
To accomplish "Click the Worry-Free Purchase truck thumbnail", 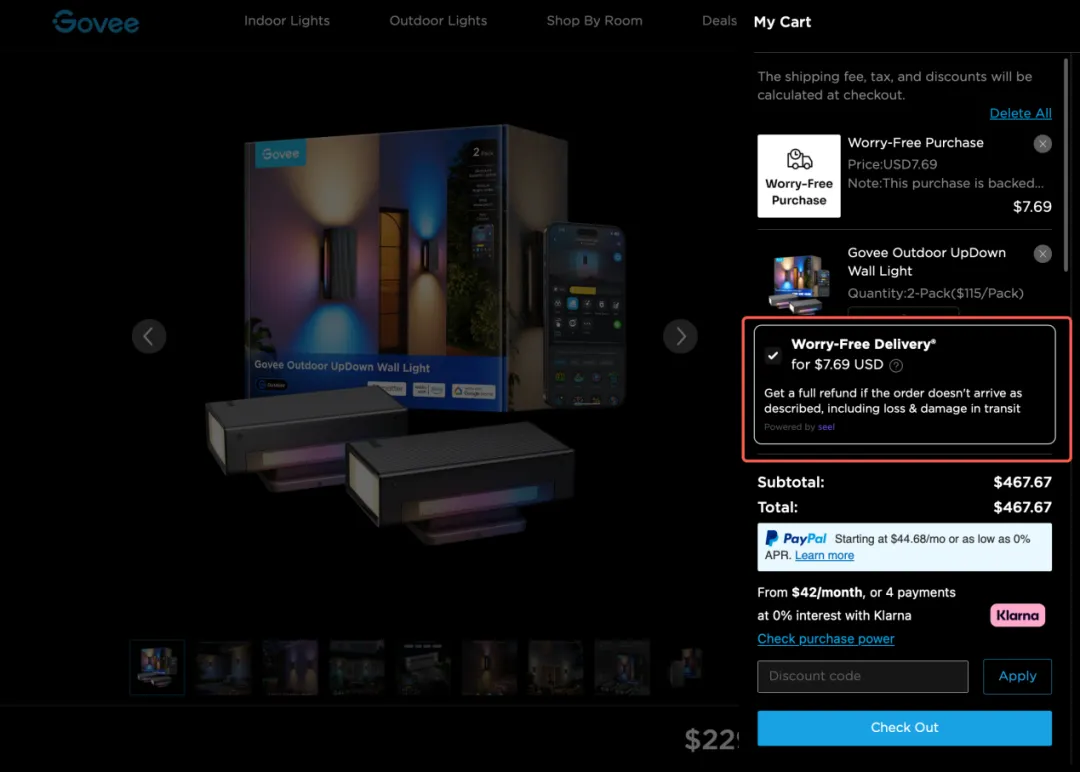I will coord(799,176).
